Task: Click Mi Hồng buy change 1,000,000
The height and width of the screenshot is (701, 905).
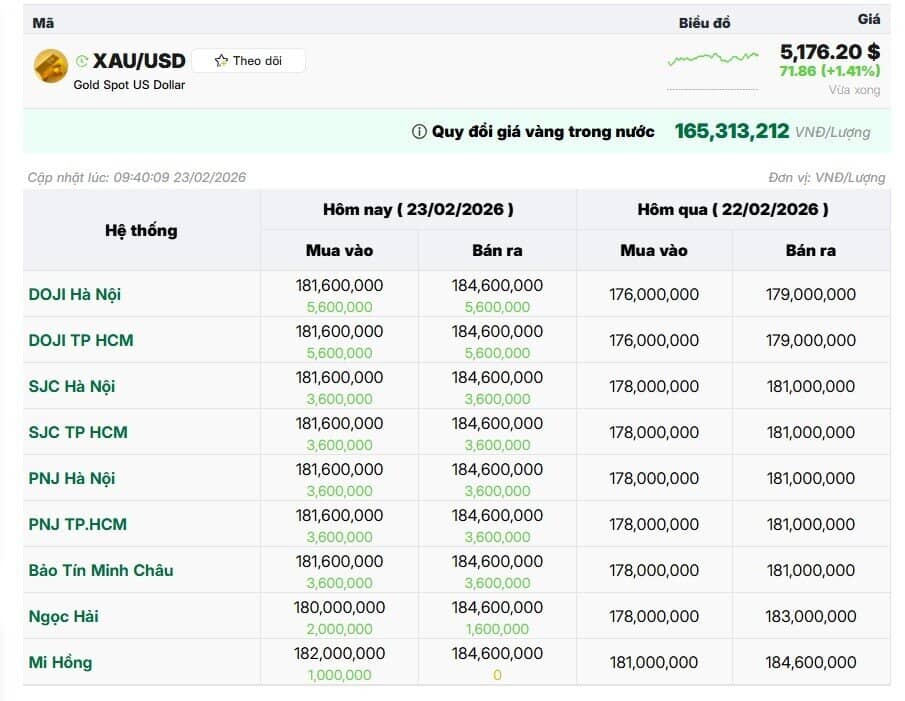Action: [x=339, y=675]
